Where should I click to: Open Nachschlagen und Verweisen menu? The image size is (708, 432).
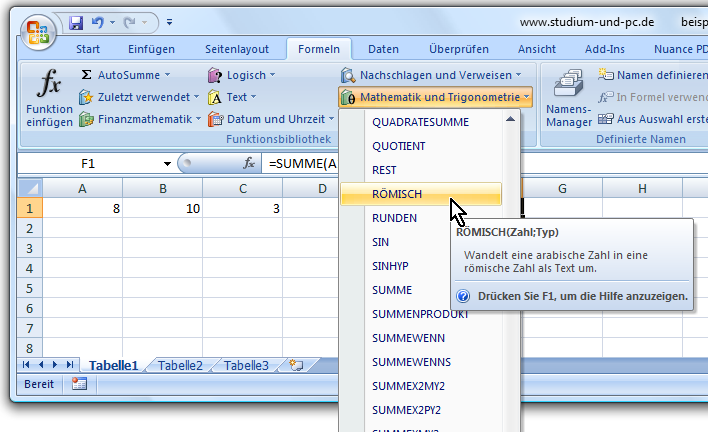(431, 75)
